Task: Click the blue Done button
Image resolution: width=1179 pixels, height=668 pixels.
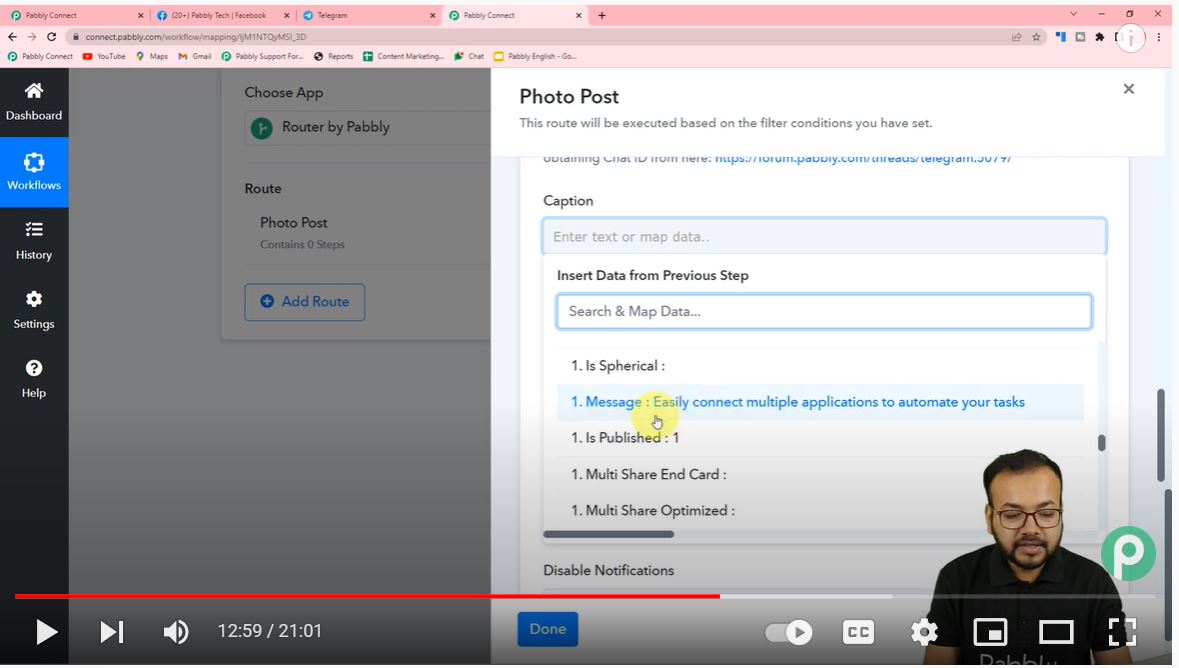Action: (547, 629)
